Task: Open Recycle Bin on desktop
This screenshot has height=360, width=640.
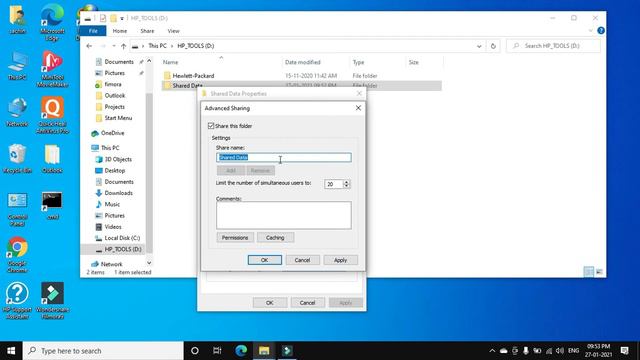Action: [17, 159]
